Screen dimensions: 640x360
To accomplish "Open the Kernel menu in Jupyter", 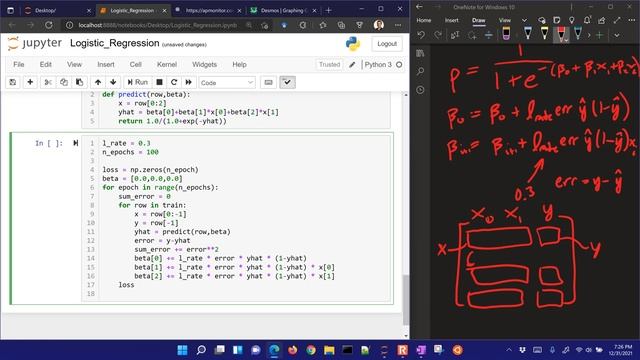I will click(x=167, y=64).
